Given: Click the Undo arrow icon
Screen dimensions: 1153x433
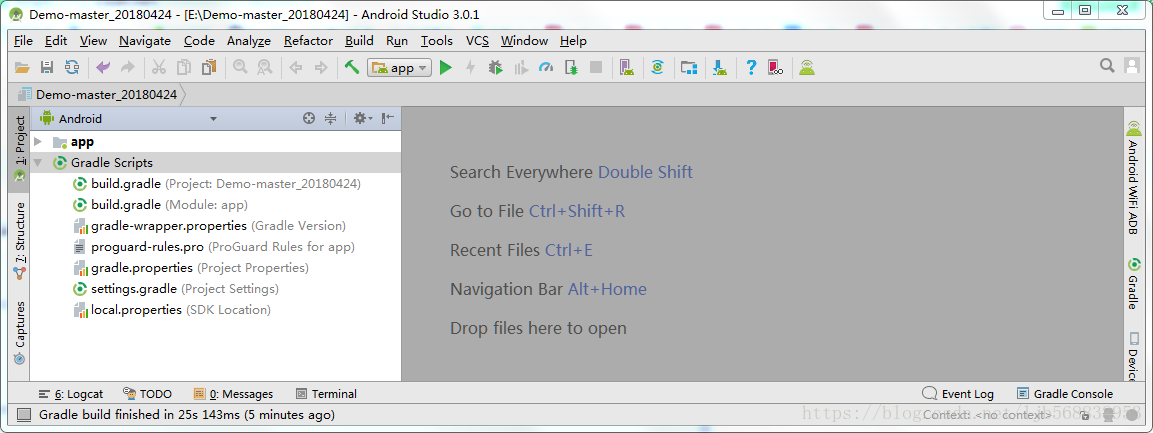Looking at the screenshot, I should click(x=103, y=68).
